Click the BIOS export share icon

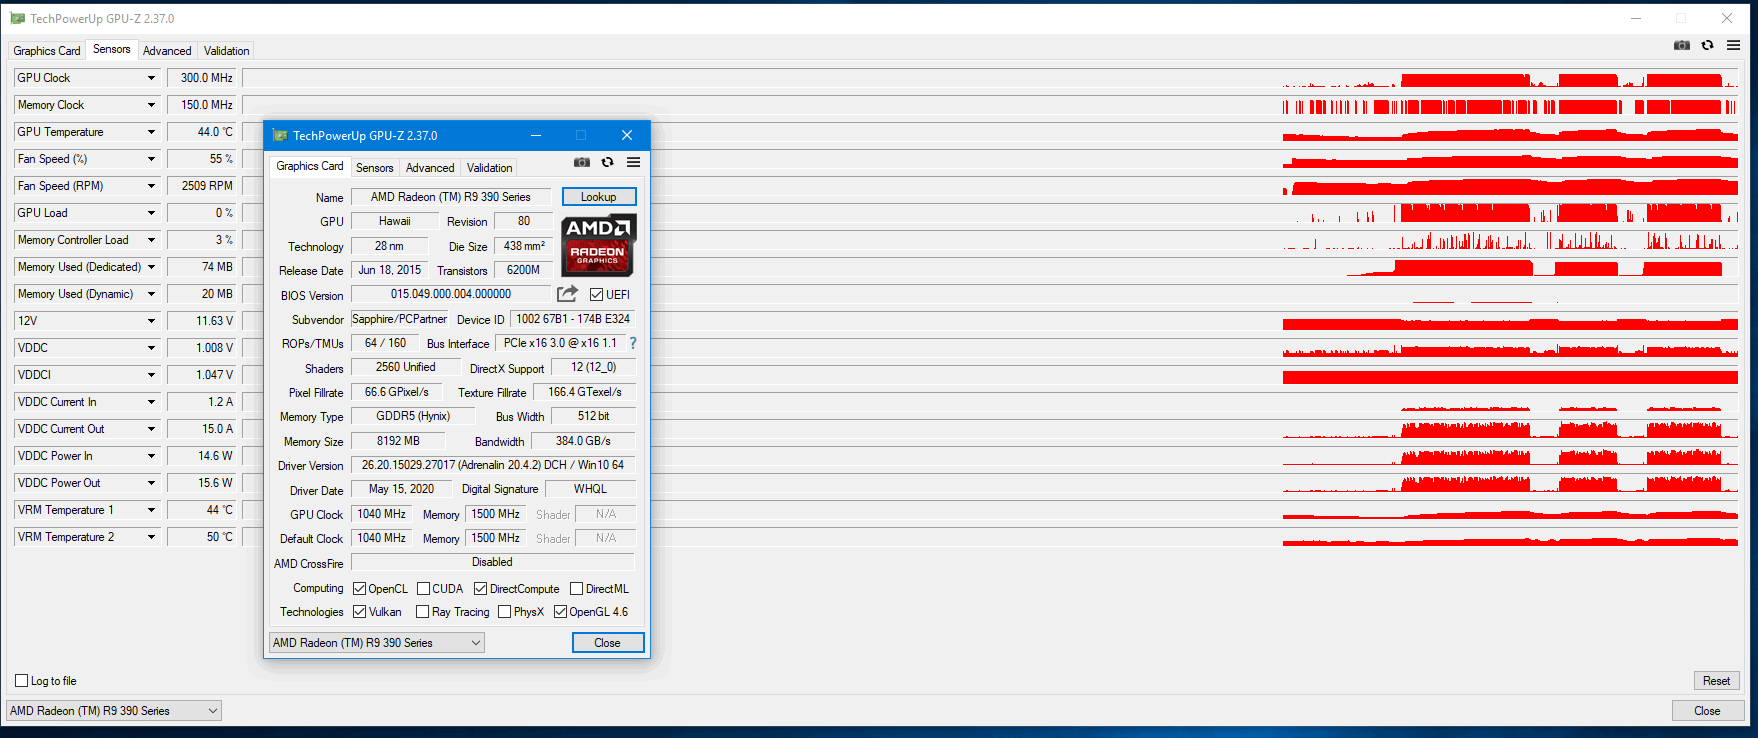click(x=567, y=294)
